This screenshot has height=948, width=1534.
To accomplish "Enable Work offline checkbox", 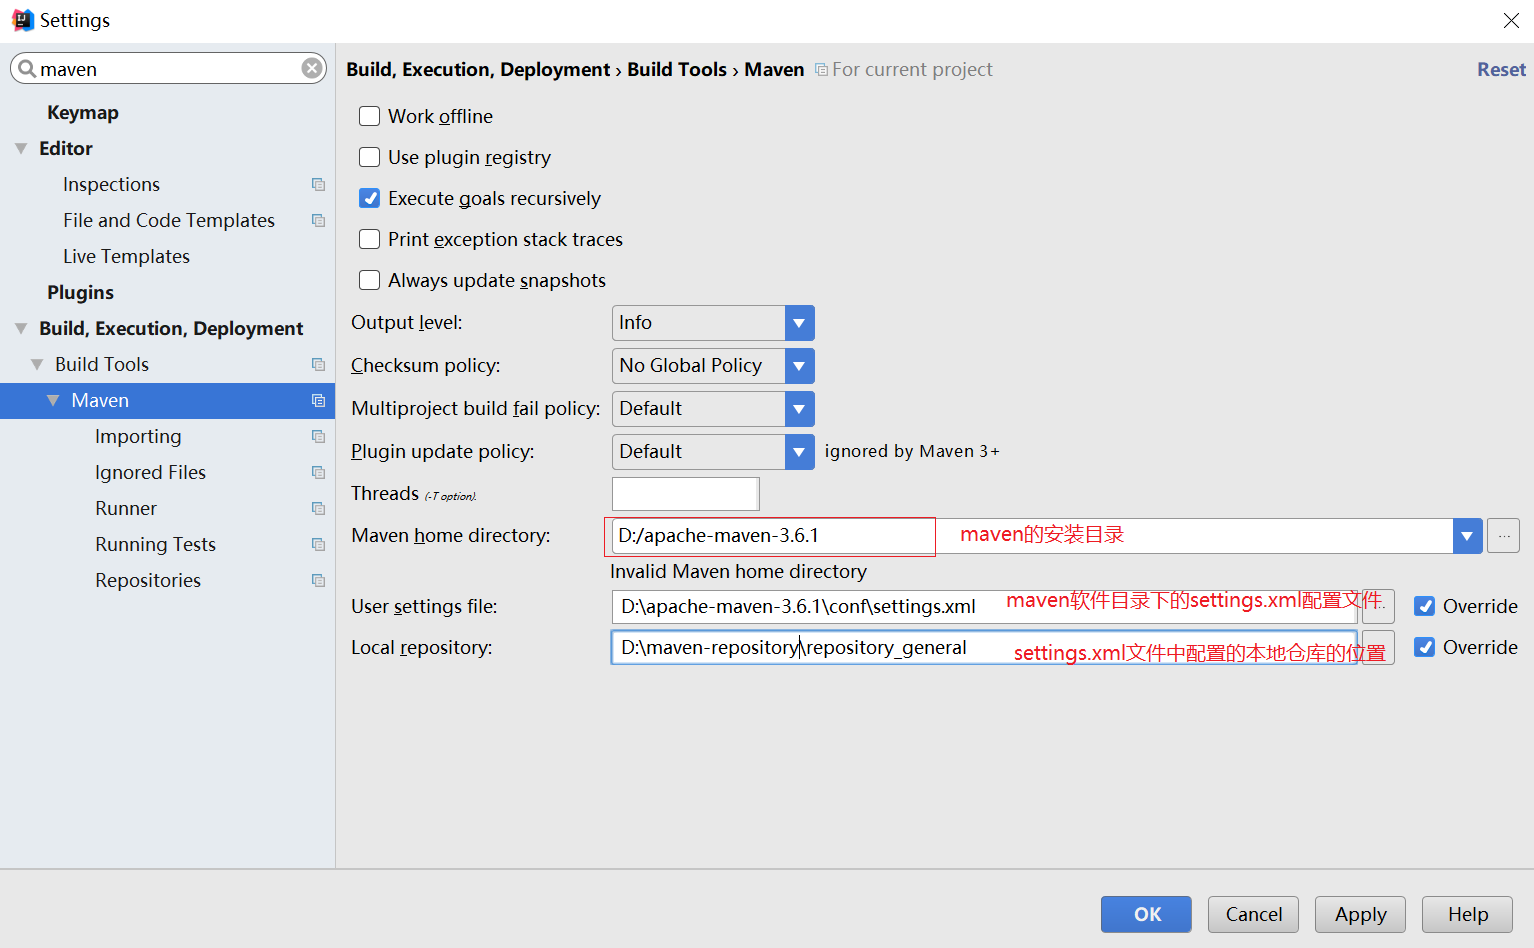I will (x=369, y=116).
